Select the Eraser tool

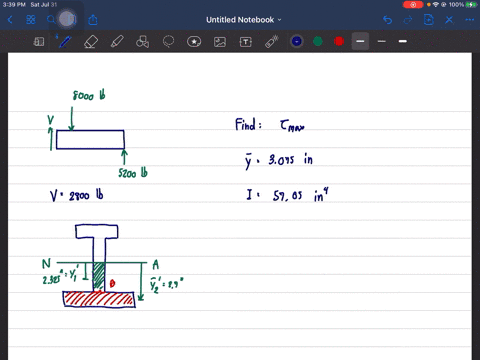pos(91,42)
